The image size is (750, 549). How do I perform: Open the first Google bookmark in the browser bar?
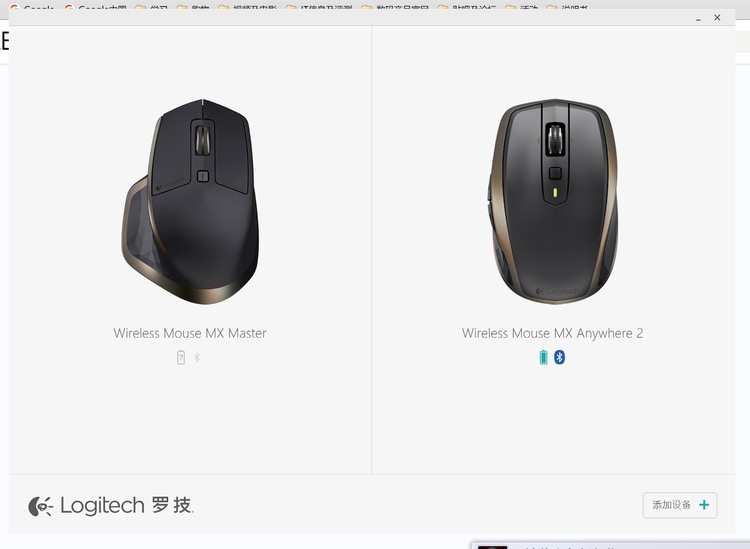coord(32,8)
